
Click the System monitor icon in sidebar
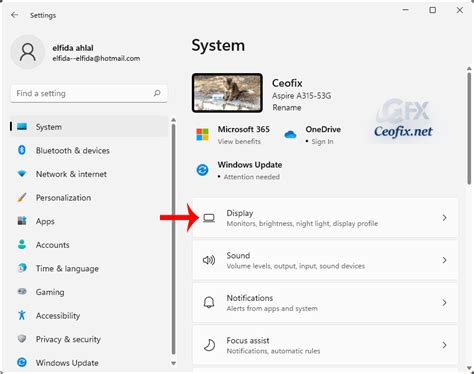pos(22,127)
